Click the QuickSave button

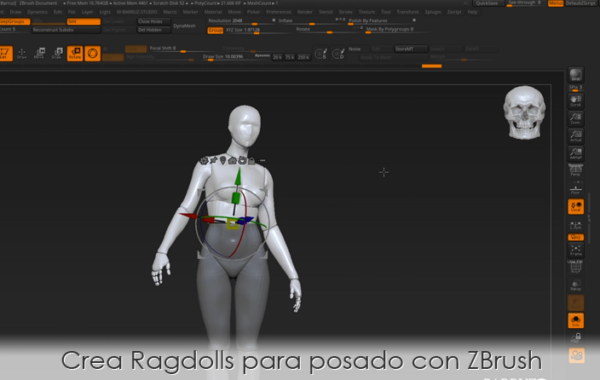(487, 3)
